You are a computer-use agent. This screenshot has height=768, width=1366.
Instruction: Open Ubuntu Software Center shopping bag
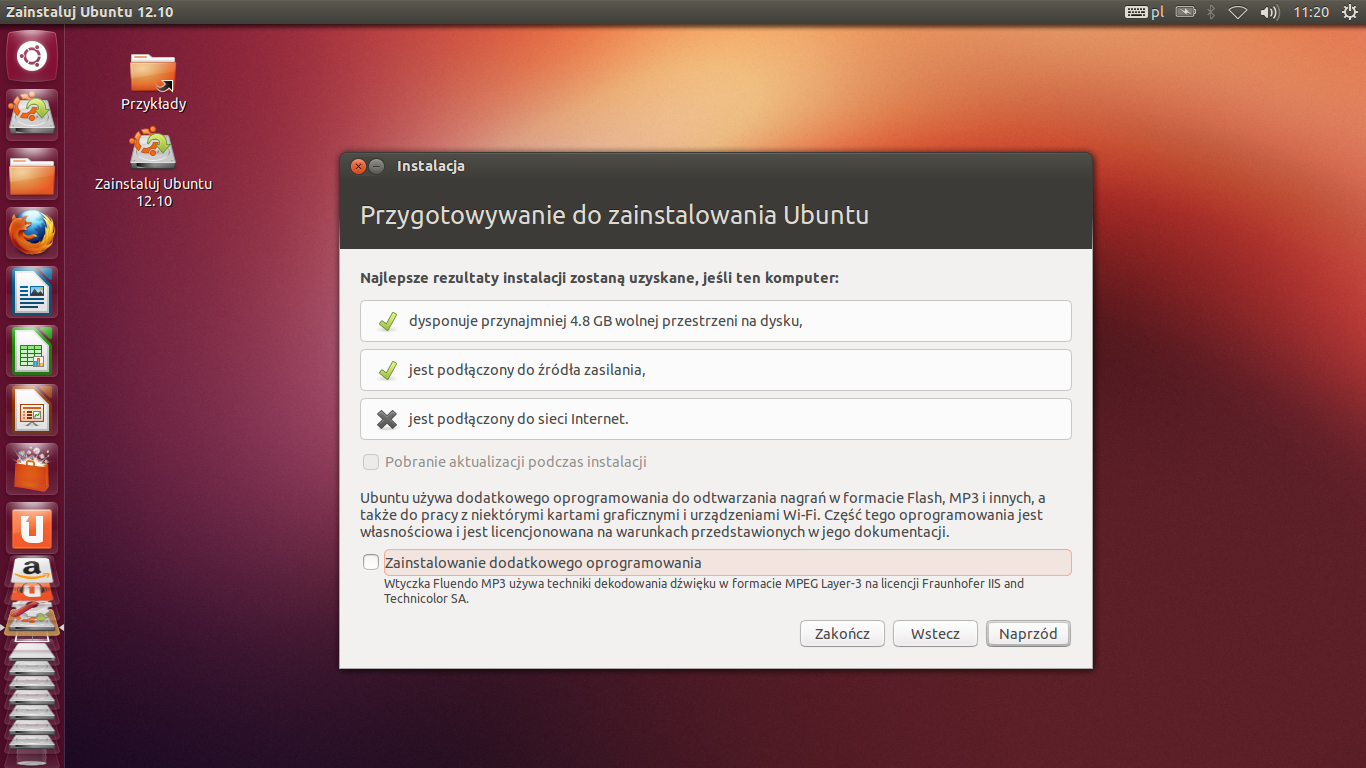32,469
